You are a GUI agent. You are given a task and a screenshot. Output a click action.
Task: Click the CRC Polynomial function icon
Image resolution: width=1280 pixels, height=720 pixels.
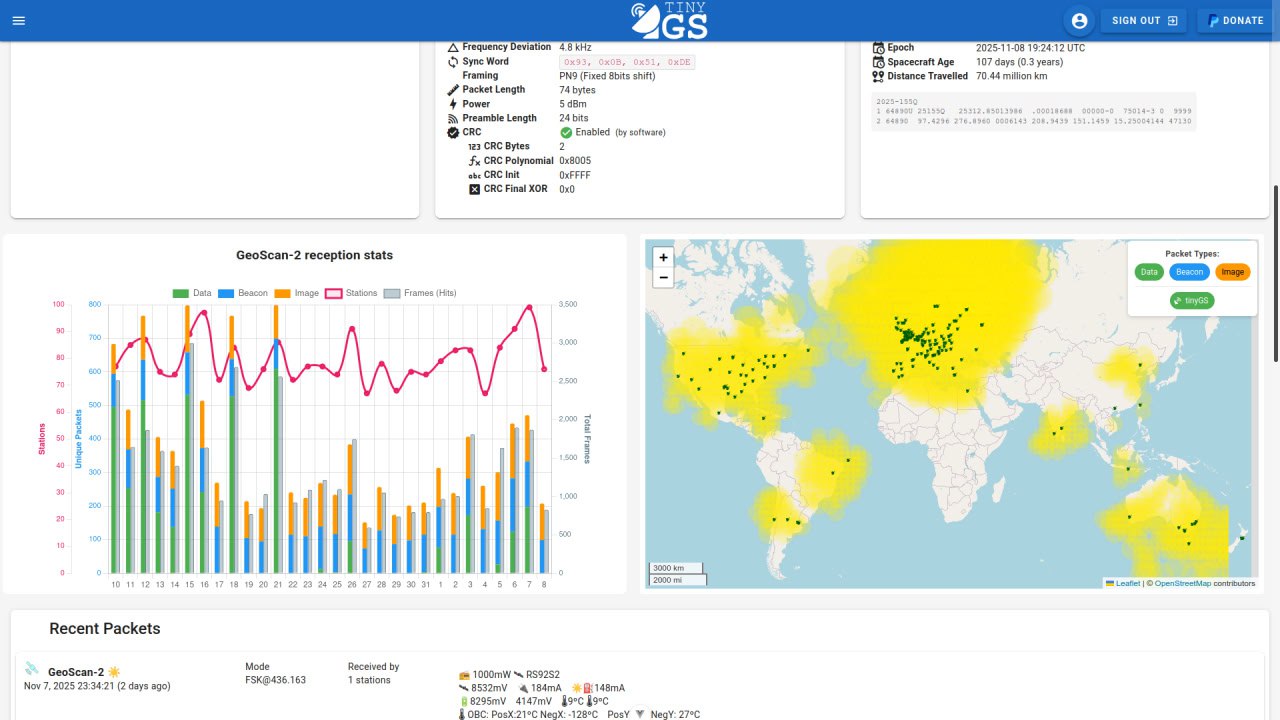coord(474,161)
